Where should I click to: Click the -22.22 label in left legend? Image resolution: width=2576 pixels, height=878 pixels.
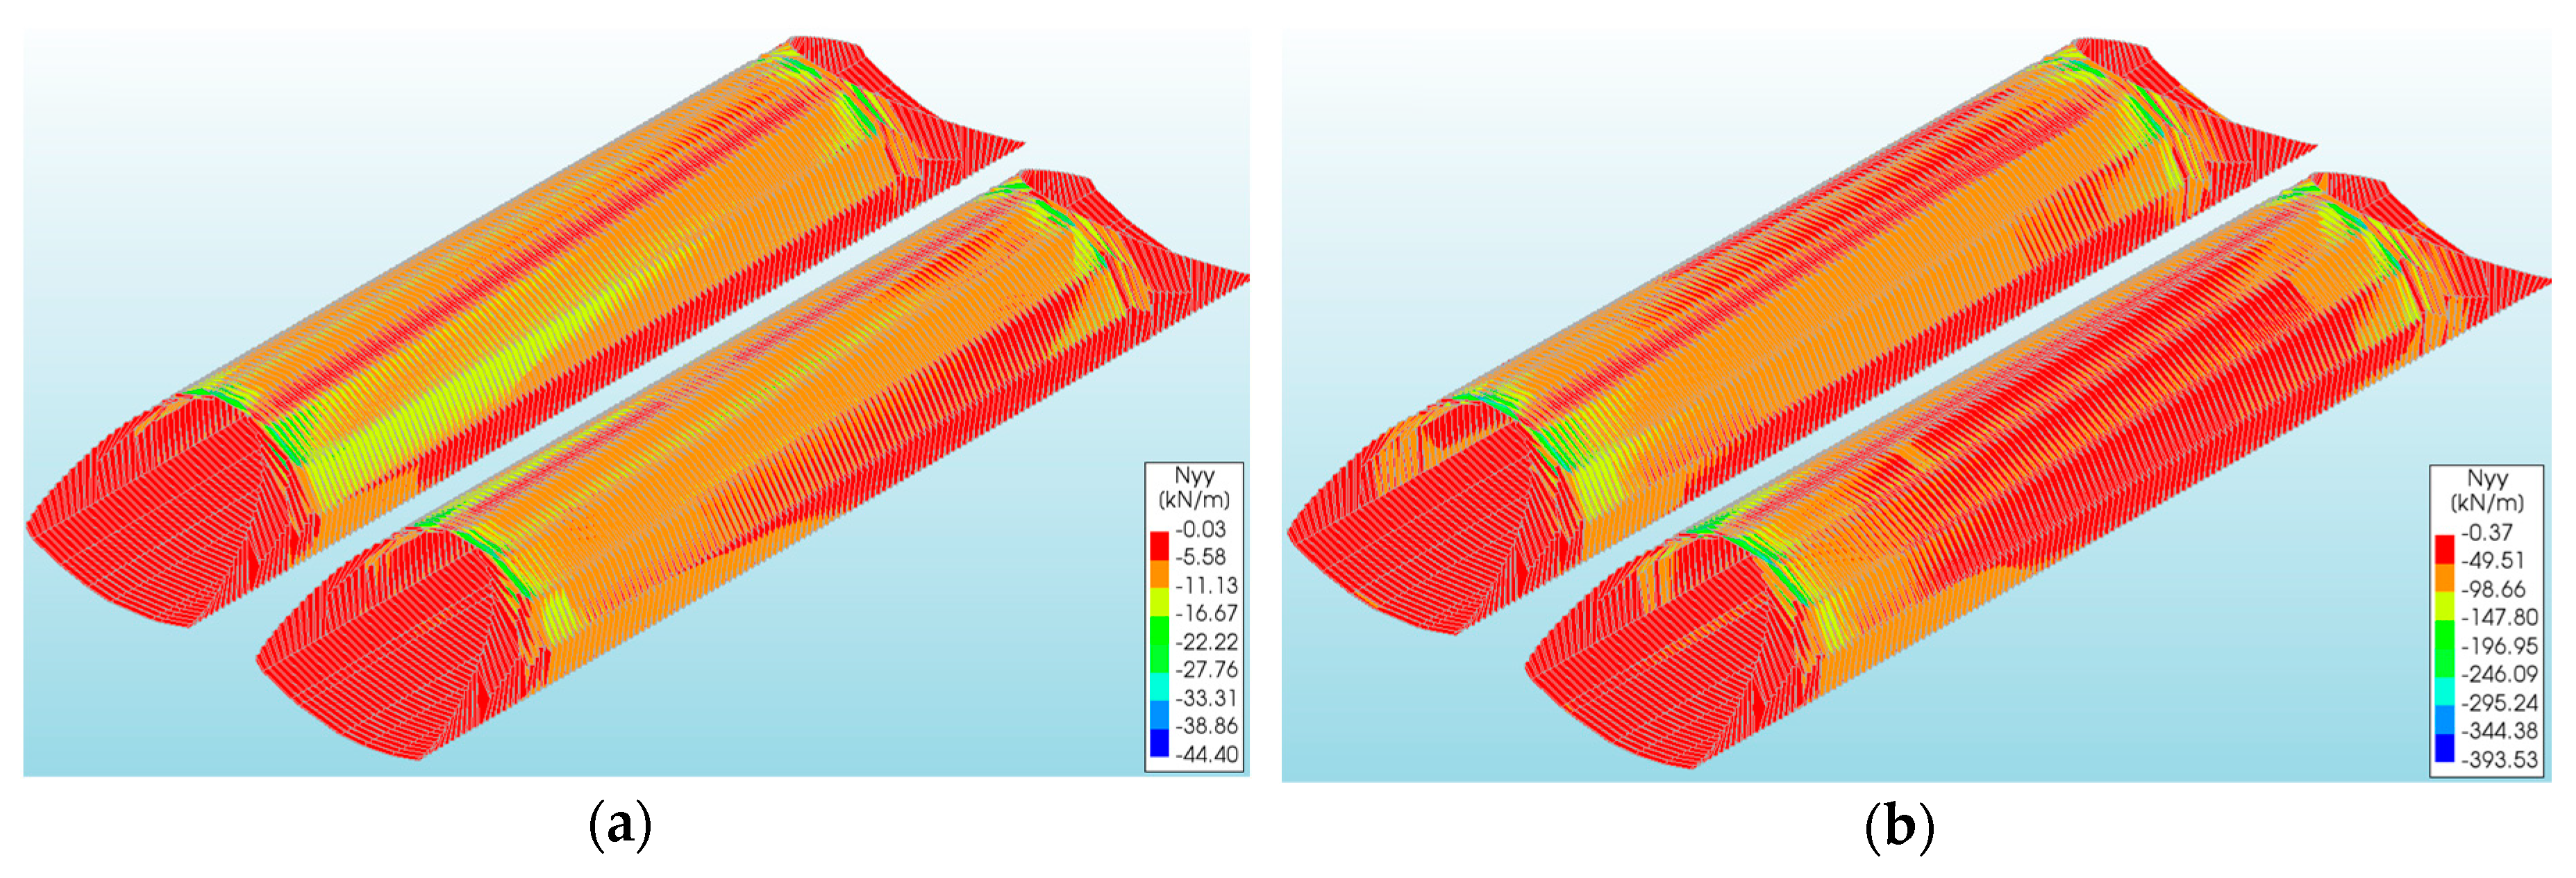point(1206,642)
